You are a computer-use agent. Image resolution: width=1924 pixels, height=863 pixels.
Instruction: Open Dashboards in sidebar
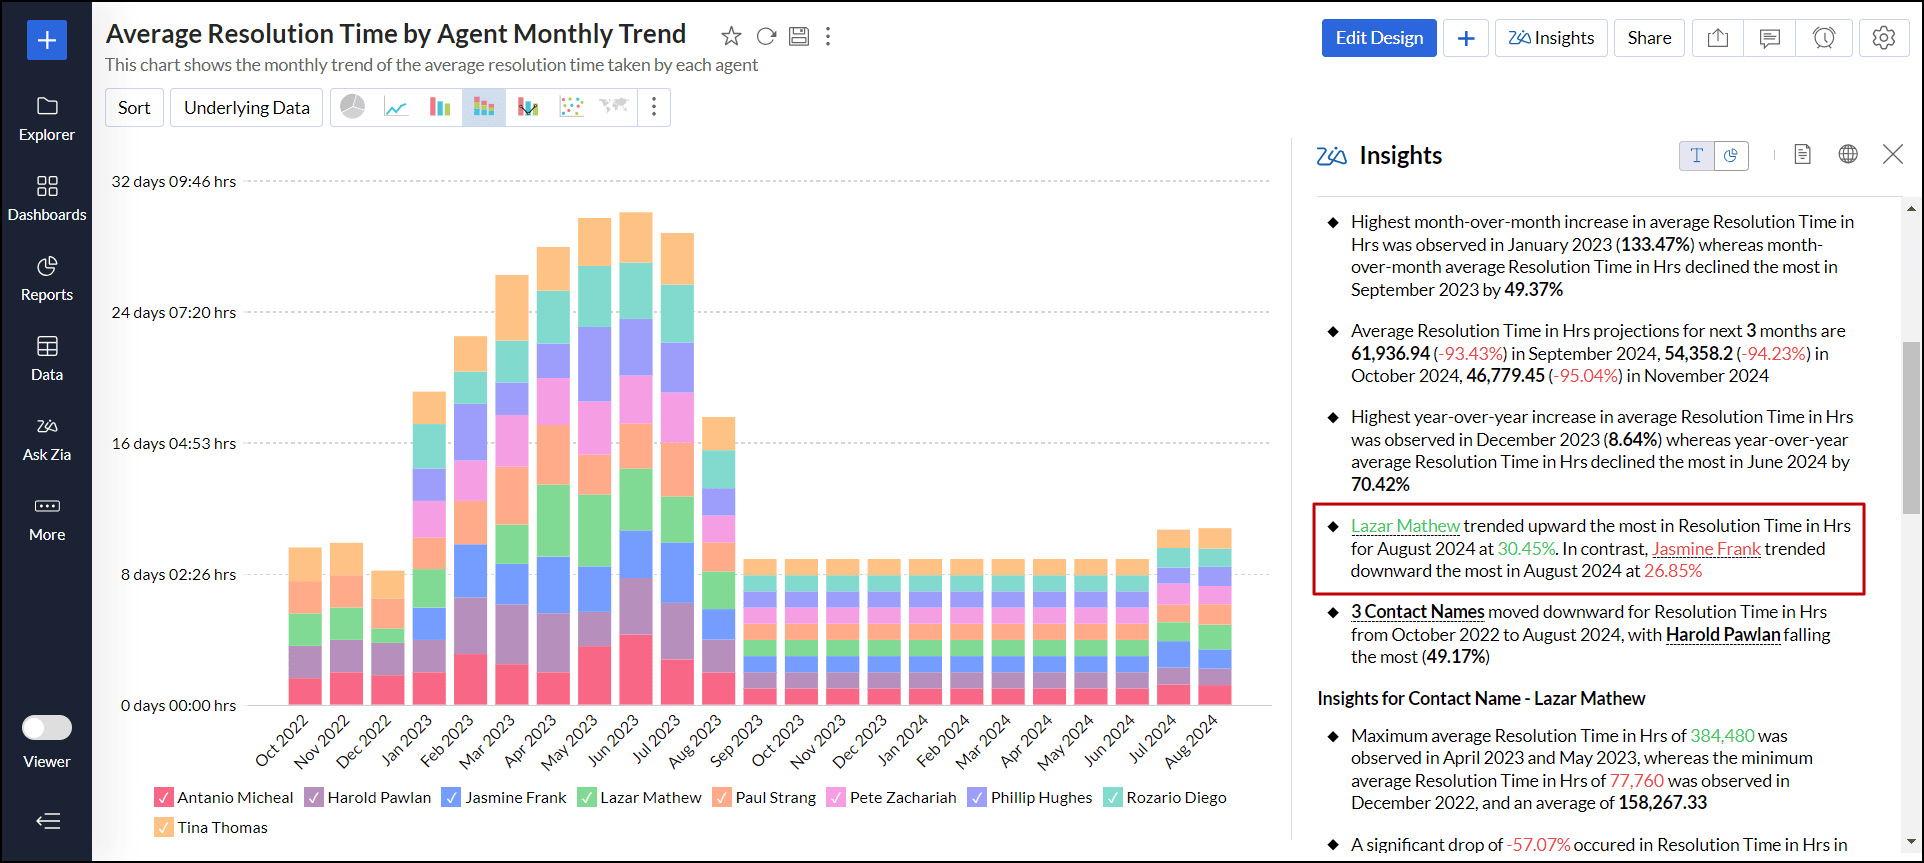pos(47,198)
